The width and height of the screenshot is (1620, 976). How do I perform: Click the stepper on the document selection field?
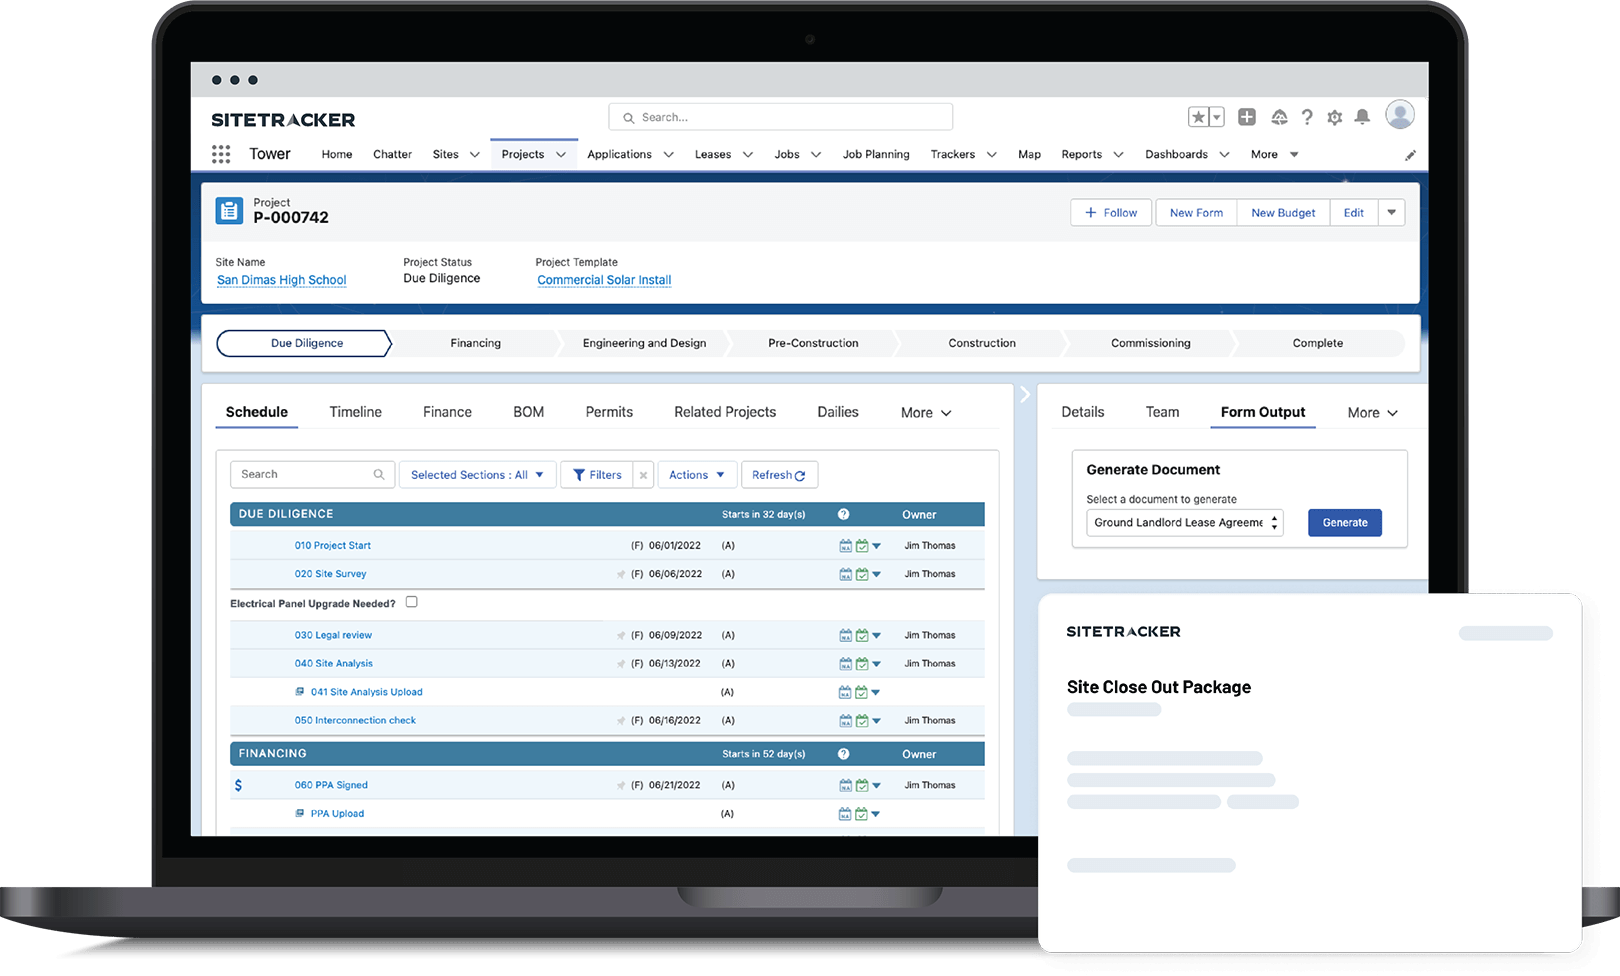(x=1274, y=522)
